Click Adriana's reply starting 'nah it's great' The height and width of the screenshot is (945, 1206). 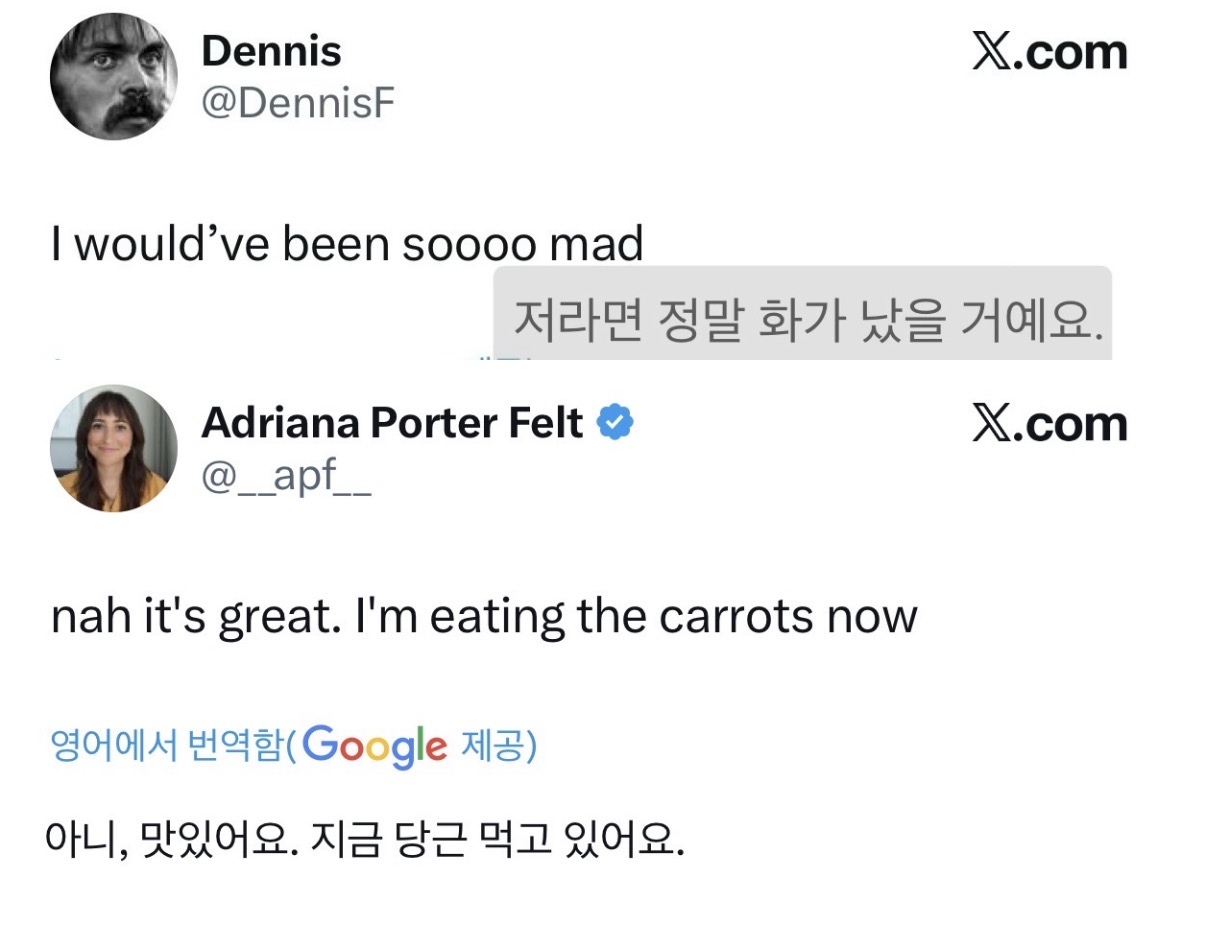[x=483, y=617]
